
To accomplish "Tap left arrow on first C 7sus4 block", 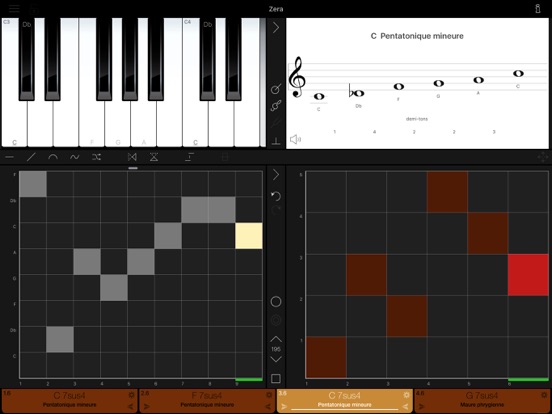I will coord(131,407).
